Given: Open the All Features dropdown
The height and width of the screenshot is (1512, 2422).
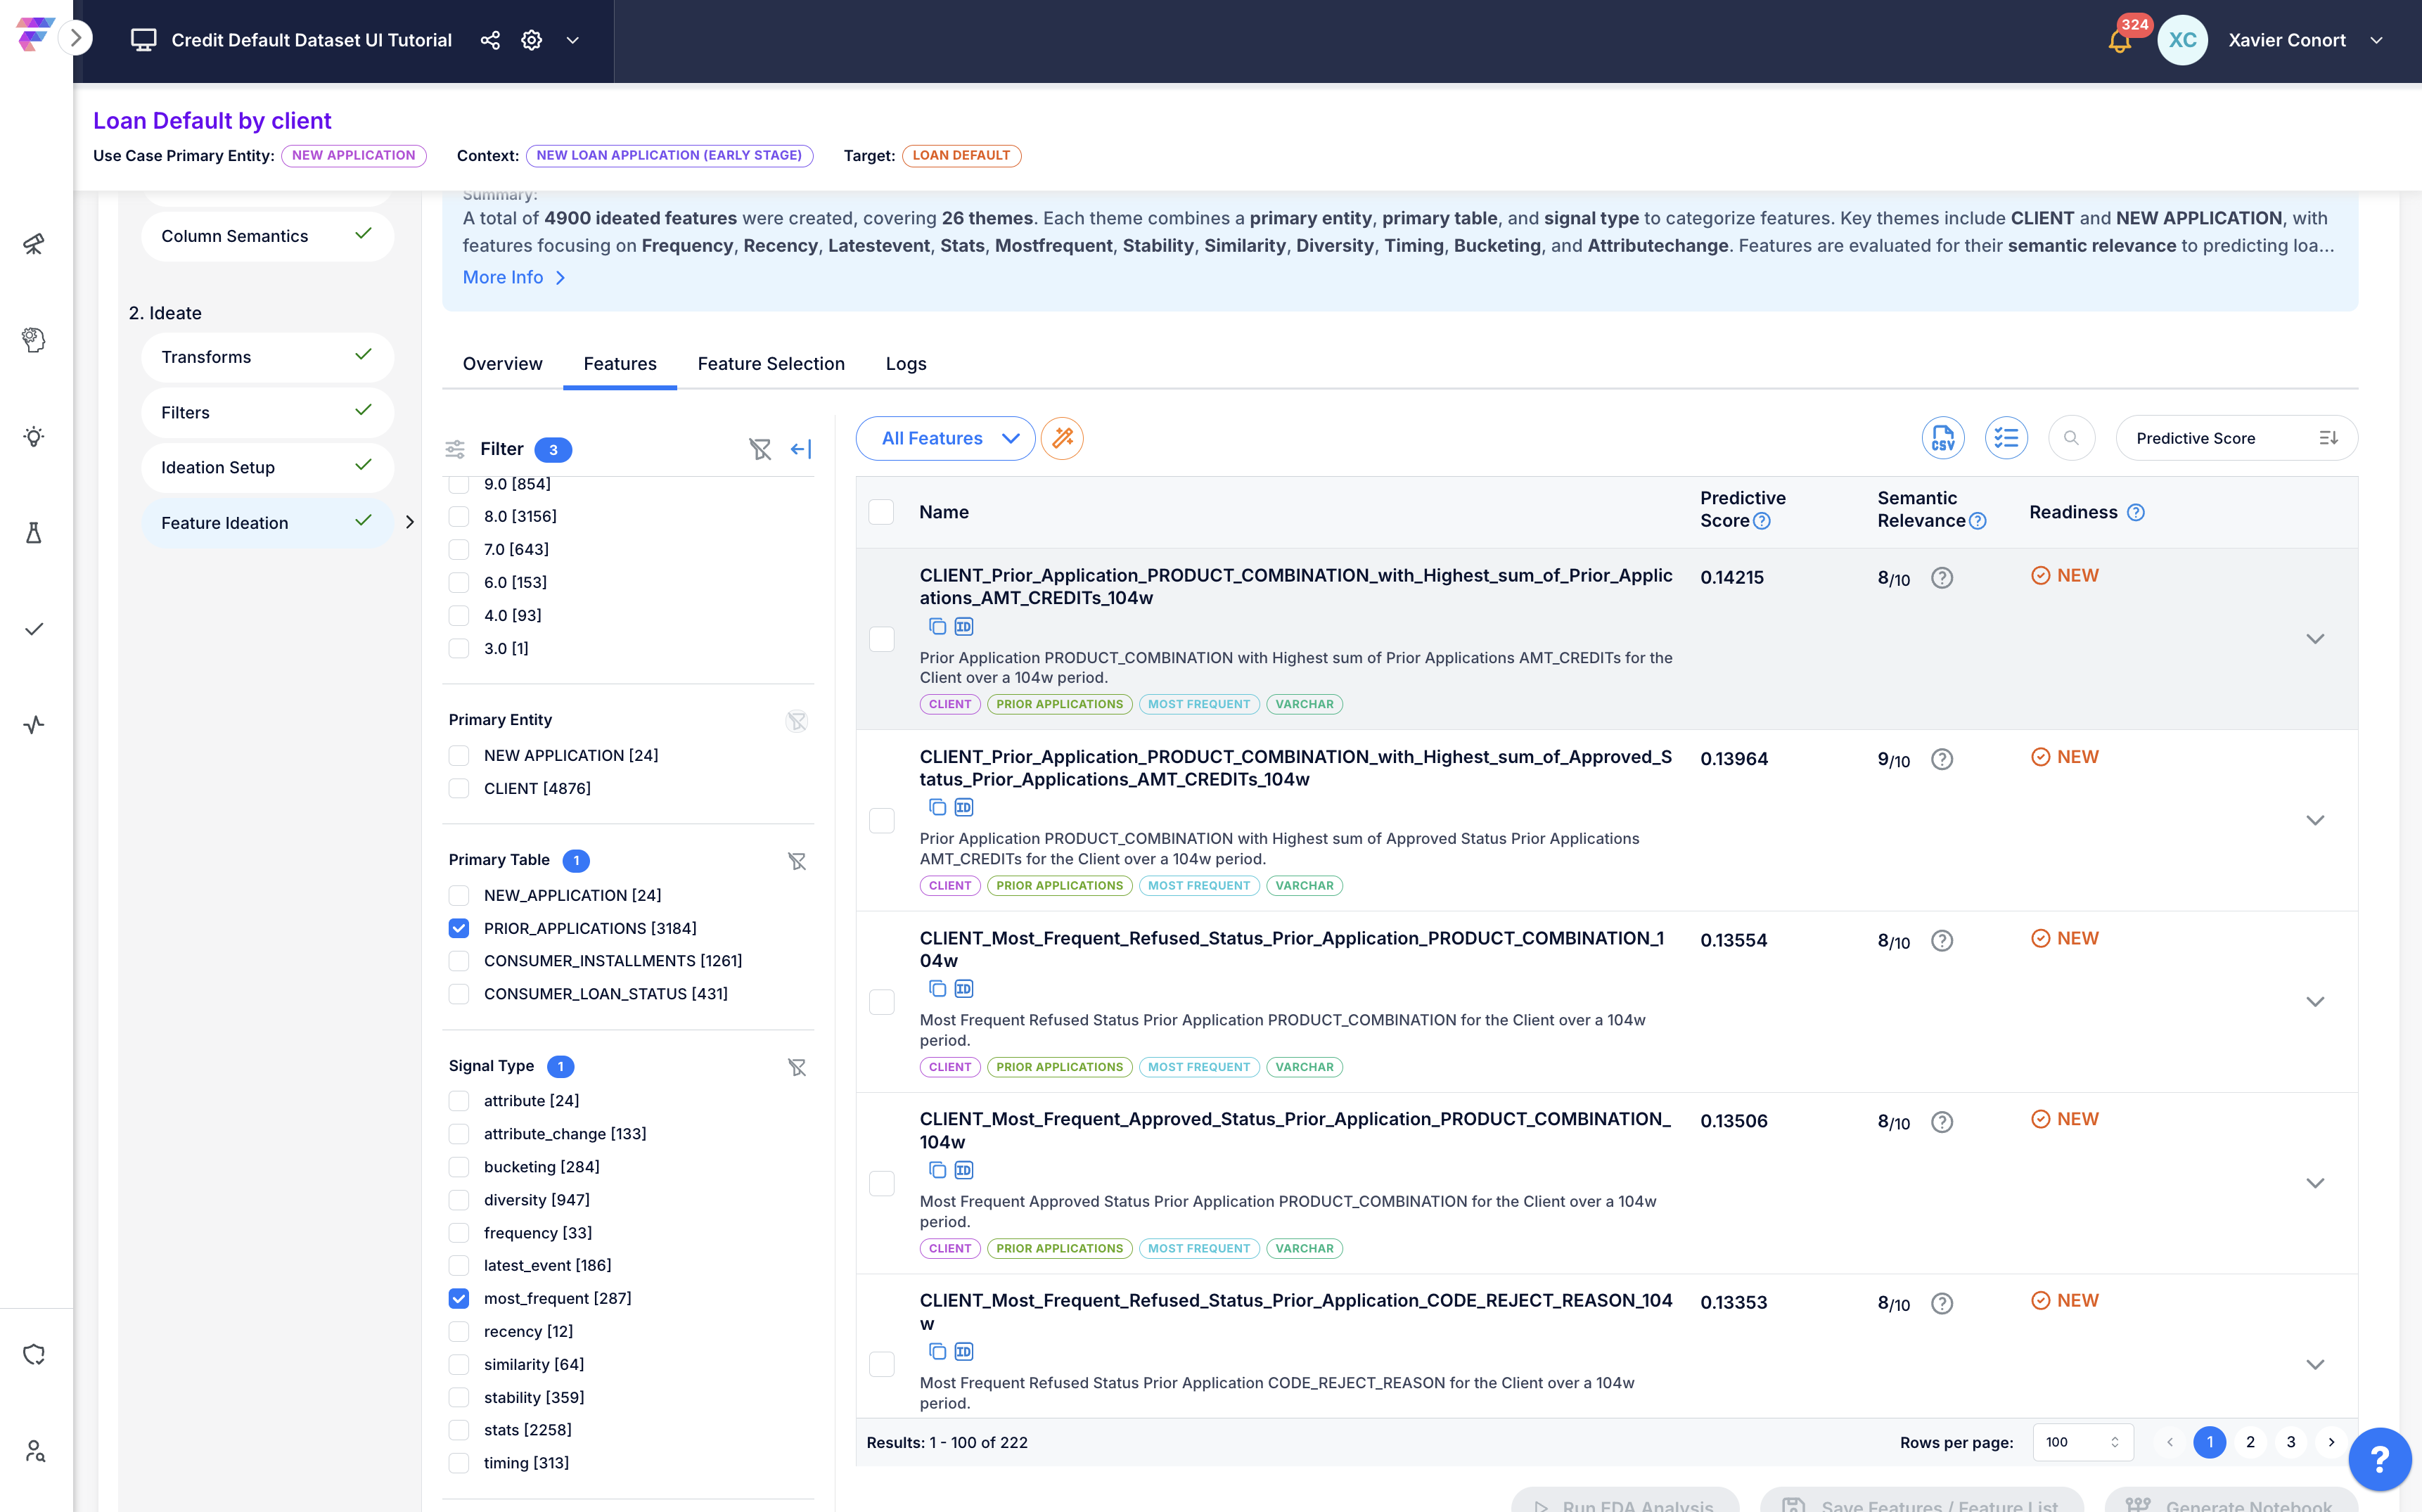Looking at the screenshot, I should [946, 438].
